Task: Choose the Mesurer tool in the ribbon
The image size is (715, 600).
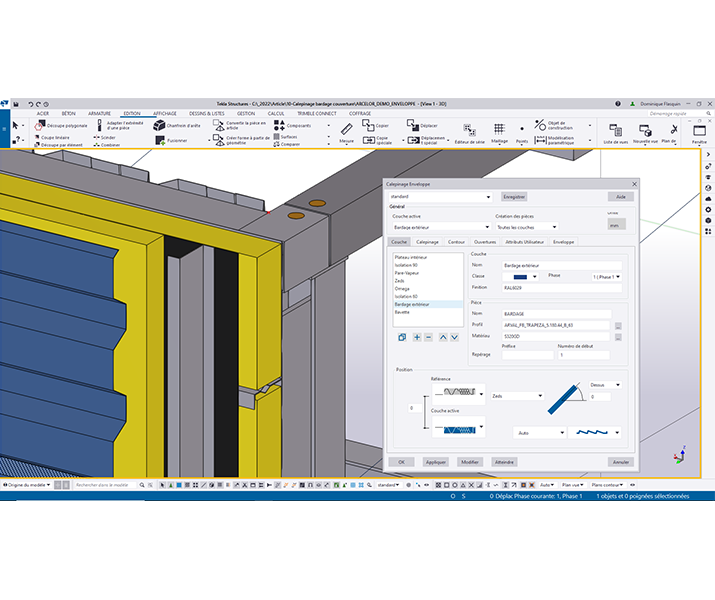Action: click(x=346, y=129)
